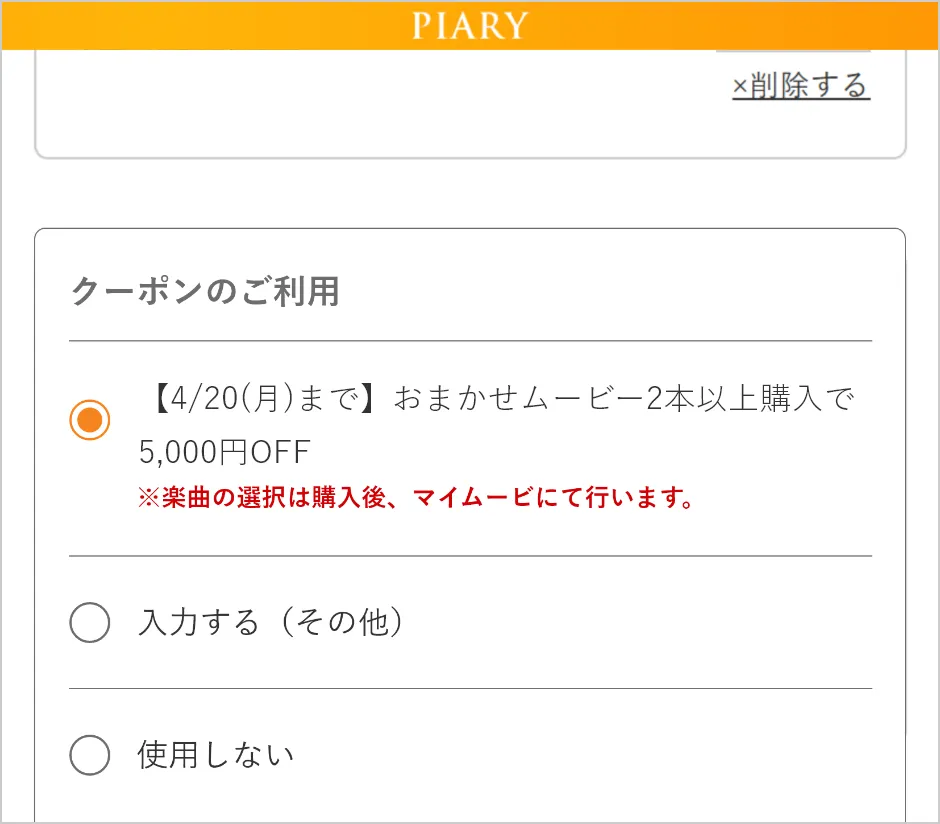940x824 pixels.
Task: Select the 使用しない radio button
Action: 90,755
